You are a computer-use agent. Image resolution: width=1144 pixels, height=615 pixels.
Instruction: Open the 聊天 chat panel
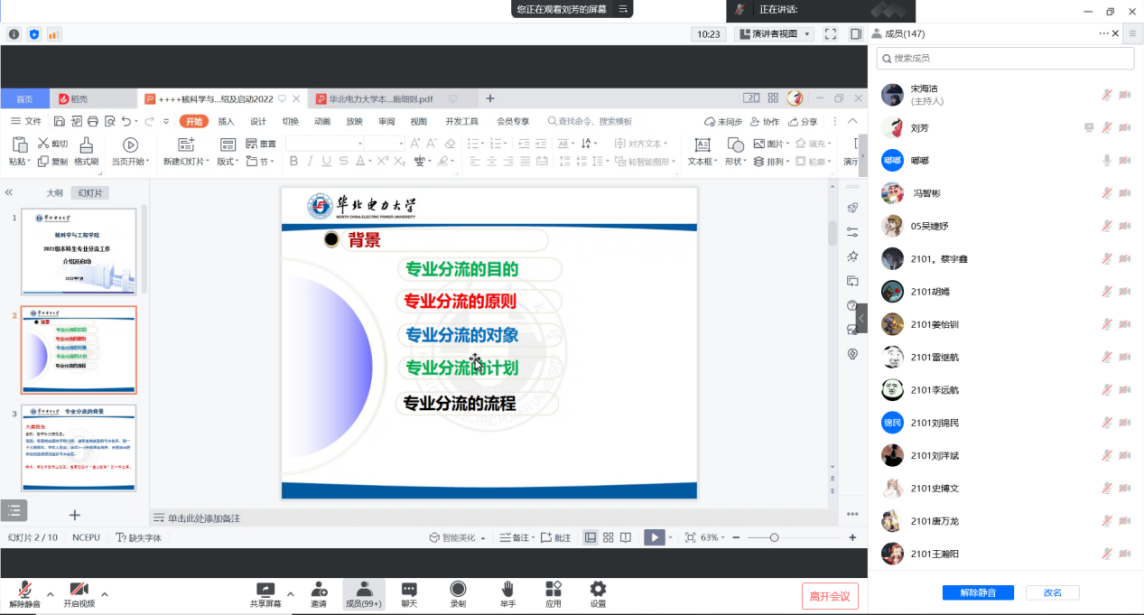(409, 590)
